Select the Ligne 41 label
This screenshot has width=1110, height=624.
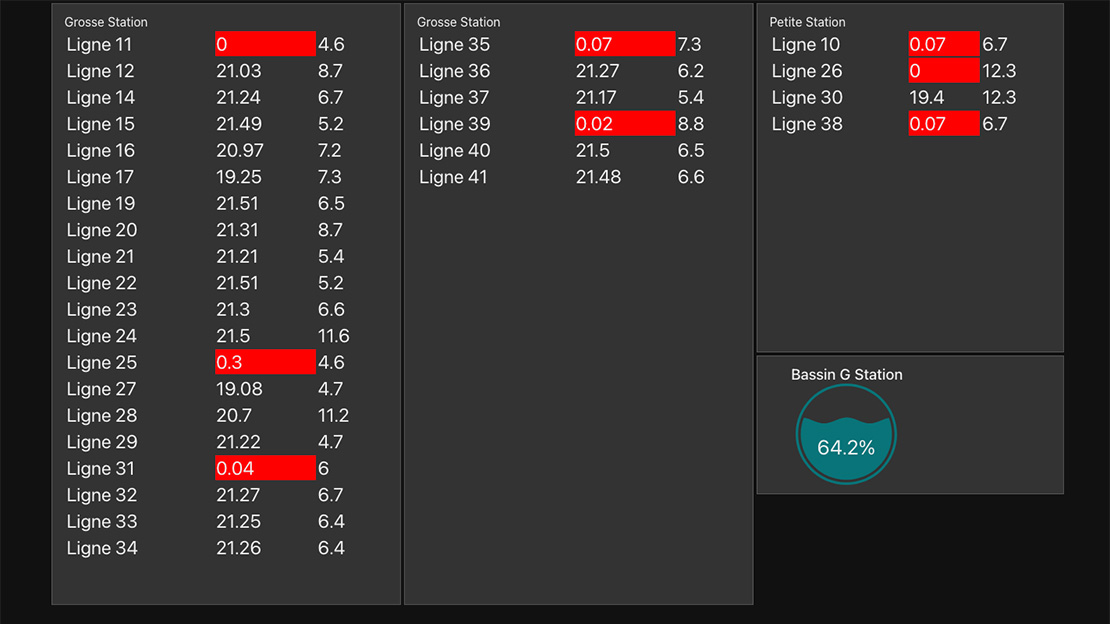(454, 177)
